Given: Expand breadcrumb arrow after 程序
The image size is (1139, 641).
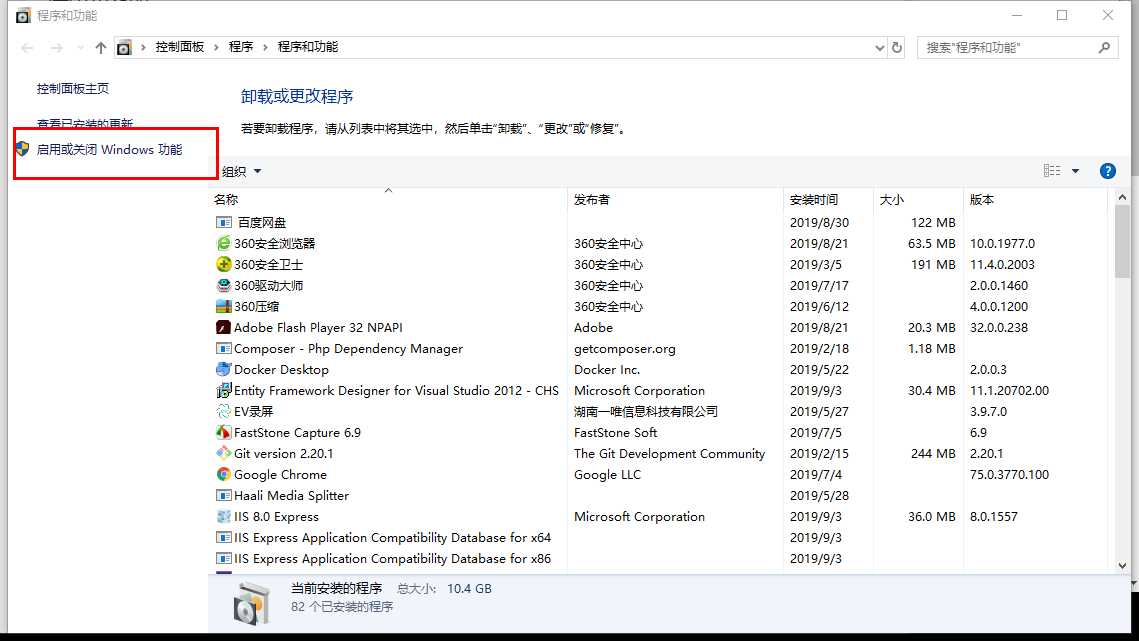Looking at the screenshot, I should [265, 47].
